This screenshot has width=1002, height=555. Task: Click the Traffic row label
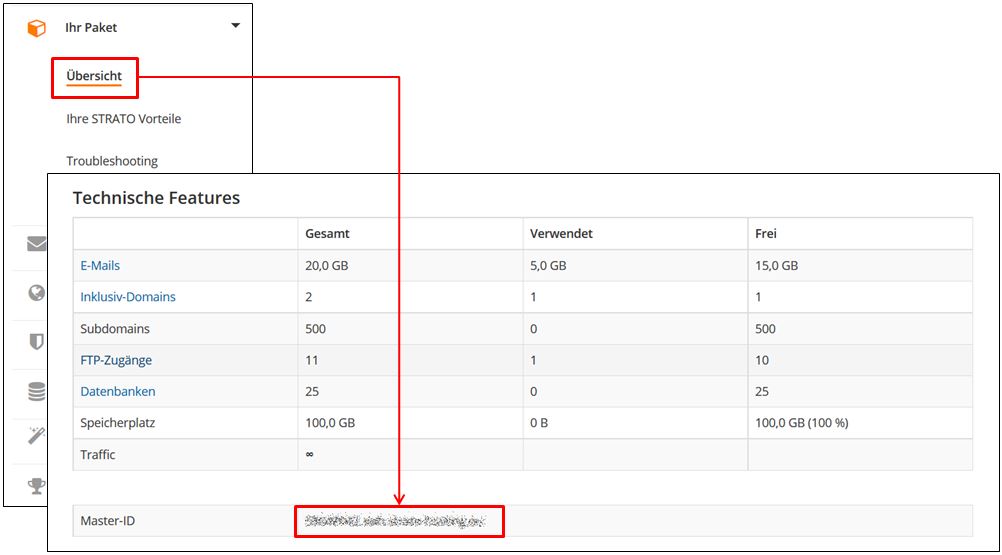pos(98,455)
